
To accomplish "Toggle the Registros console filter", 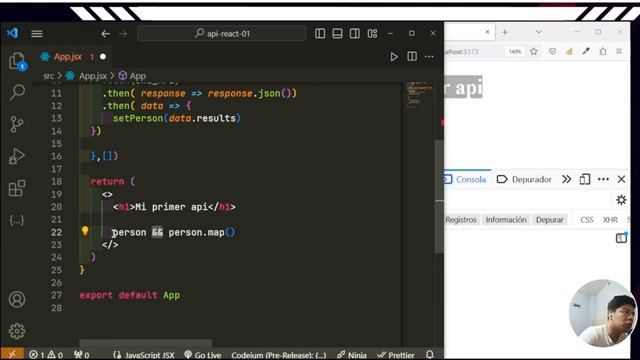I will (x=461, y=220).
